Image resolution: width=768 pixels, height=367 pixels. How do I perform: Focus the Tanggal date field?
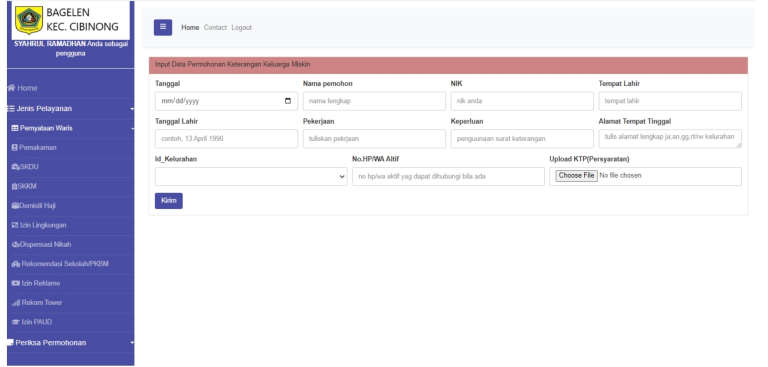point(226,101)
